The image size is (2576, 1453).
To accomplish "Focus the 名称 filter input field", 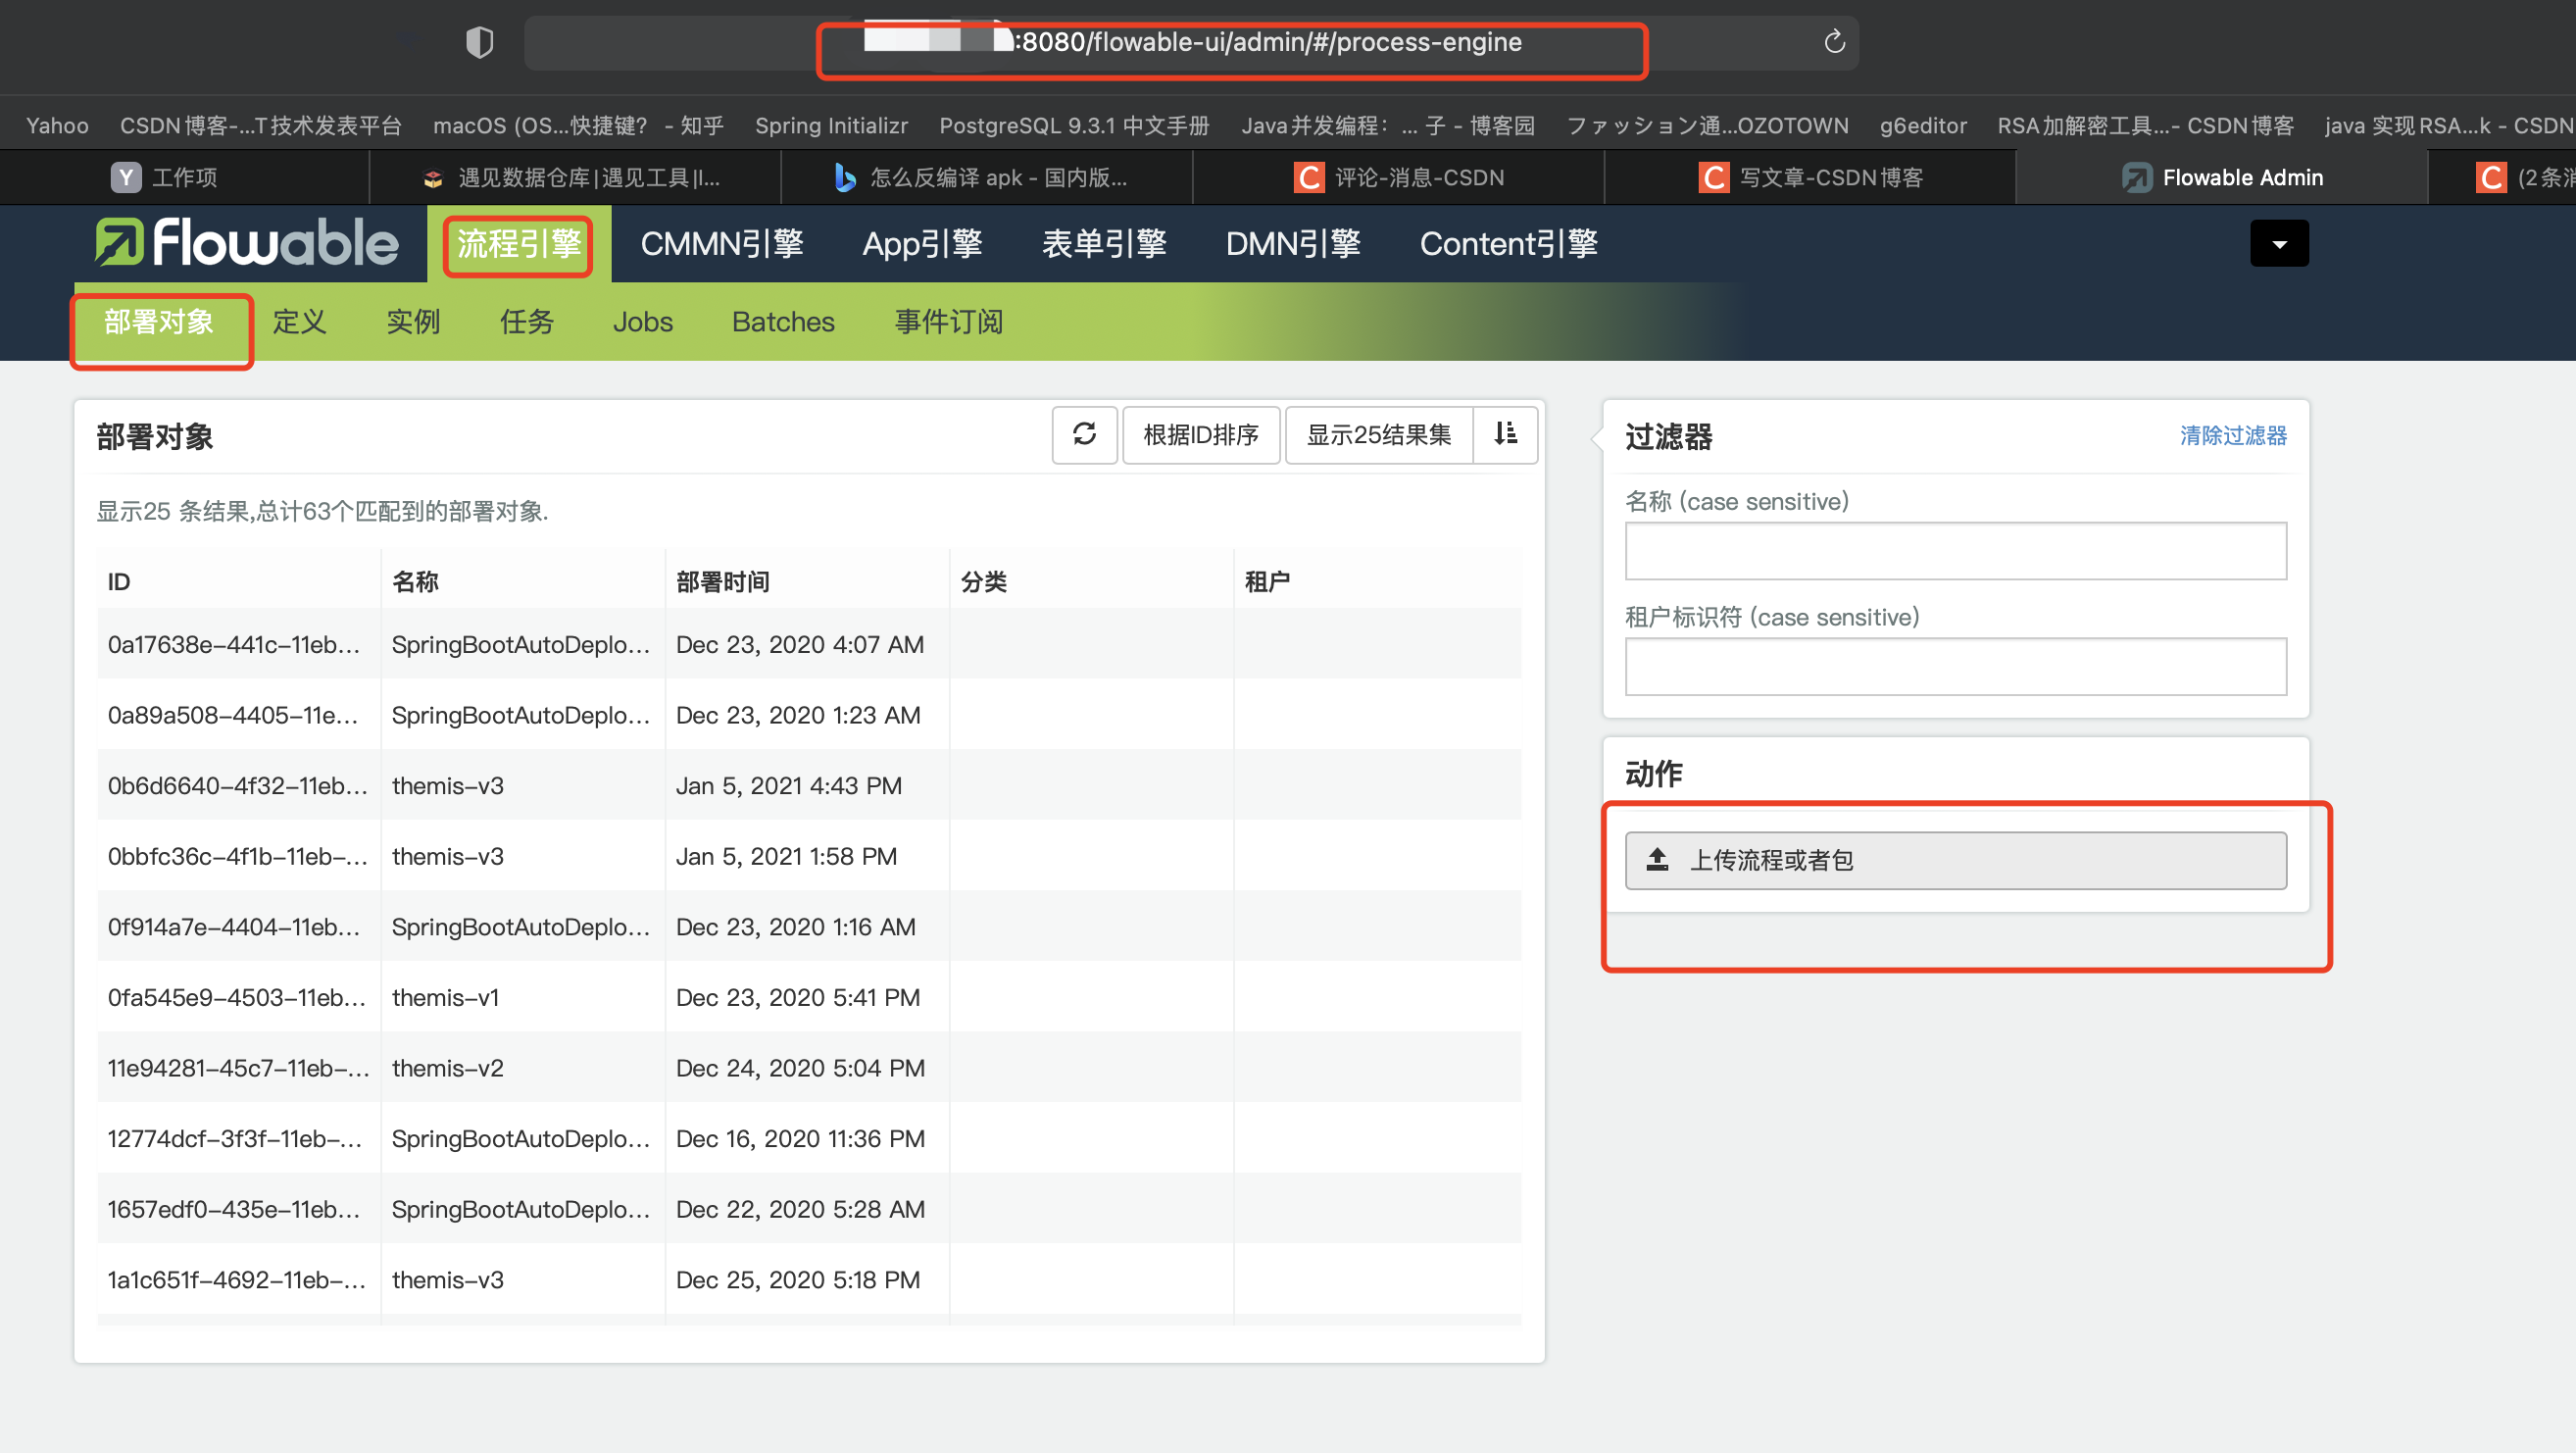I will coord(1954,551).
